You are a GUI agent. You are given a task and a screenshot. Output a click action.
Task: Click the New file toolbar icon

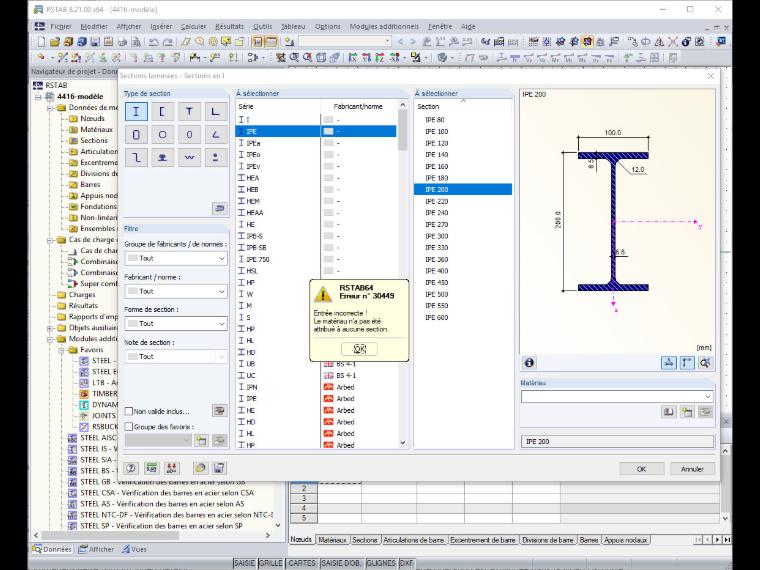pyautogui.click(x=42, y=42)
